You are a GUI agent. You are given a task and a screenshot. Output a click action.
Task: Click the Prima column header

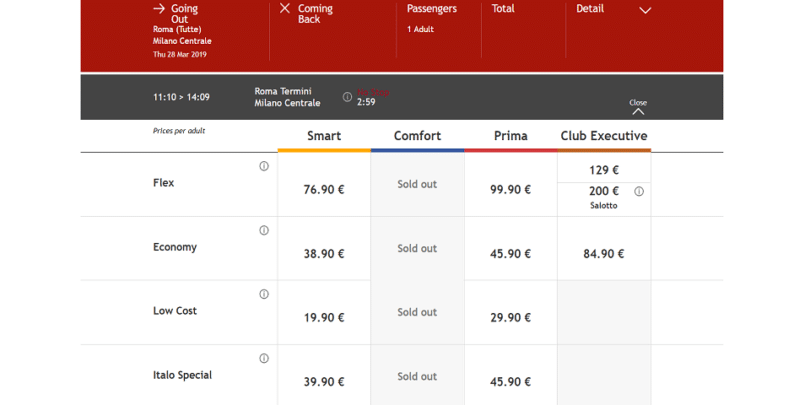tap(510, 136)
